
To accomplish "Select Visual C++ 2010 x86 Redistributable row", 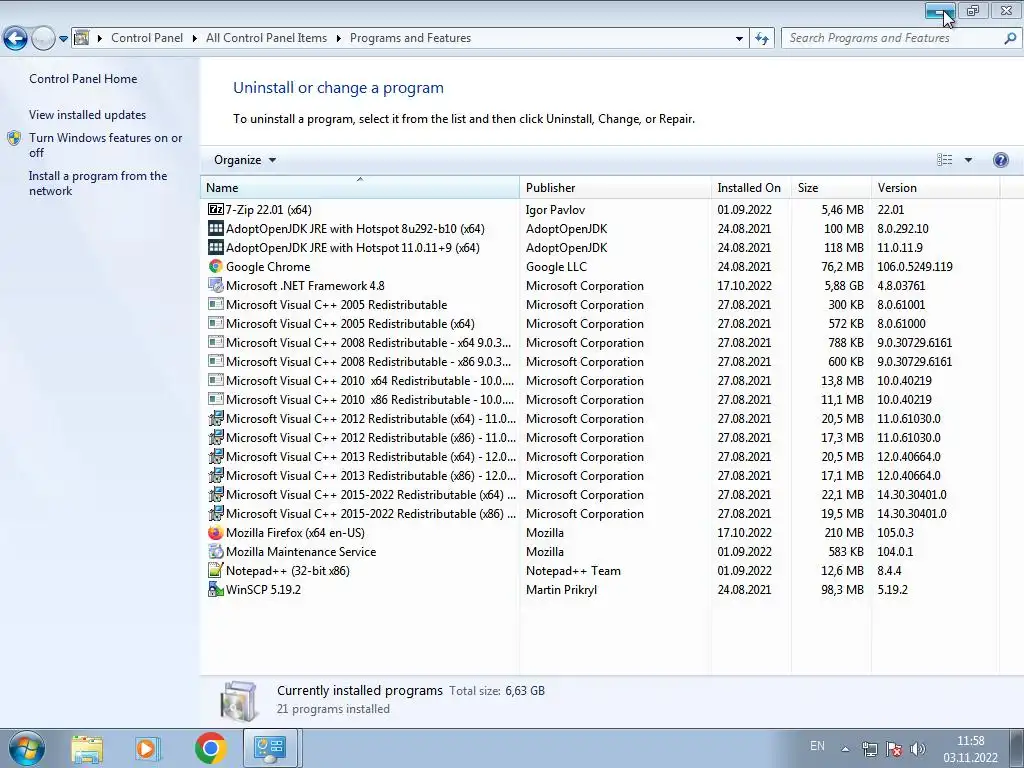I will pos(600,399).
